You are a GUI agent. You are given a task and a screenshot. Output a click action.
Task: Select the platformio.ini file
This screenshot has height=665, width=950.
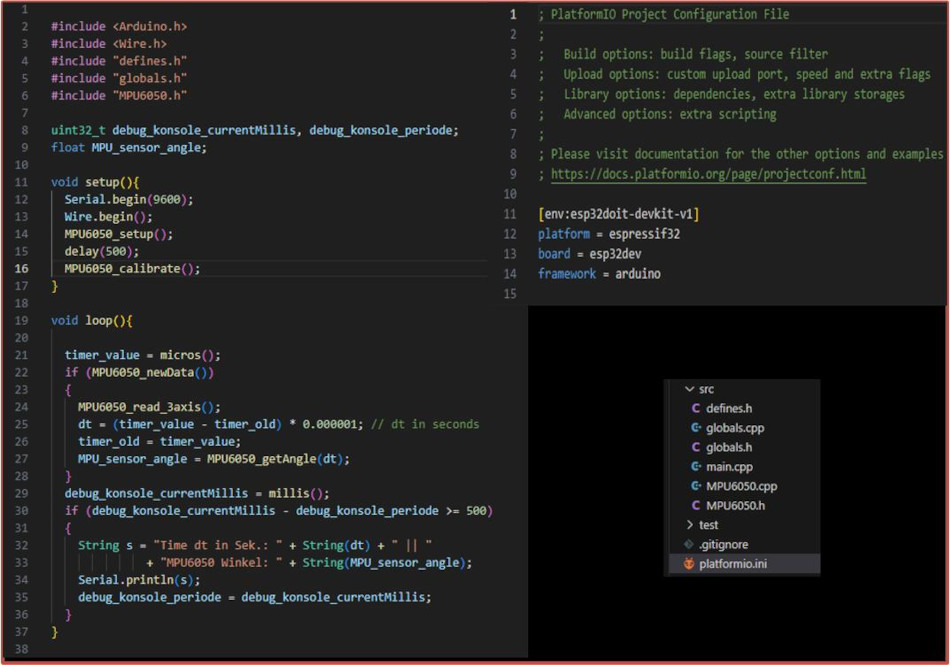click(732, 564)
